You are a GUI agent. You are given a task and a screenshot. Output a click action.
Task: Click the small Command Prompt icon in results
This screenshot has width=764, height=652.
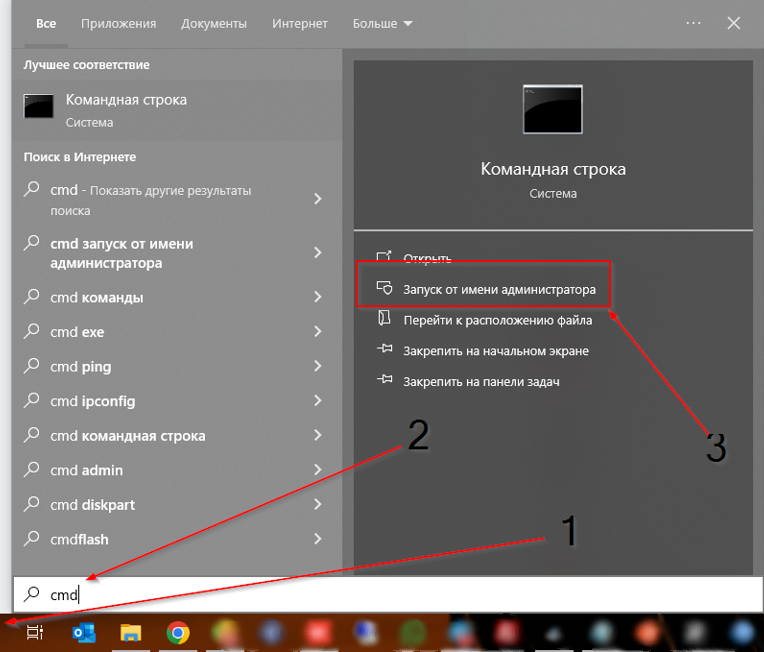pos(38,106)
